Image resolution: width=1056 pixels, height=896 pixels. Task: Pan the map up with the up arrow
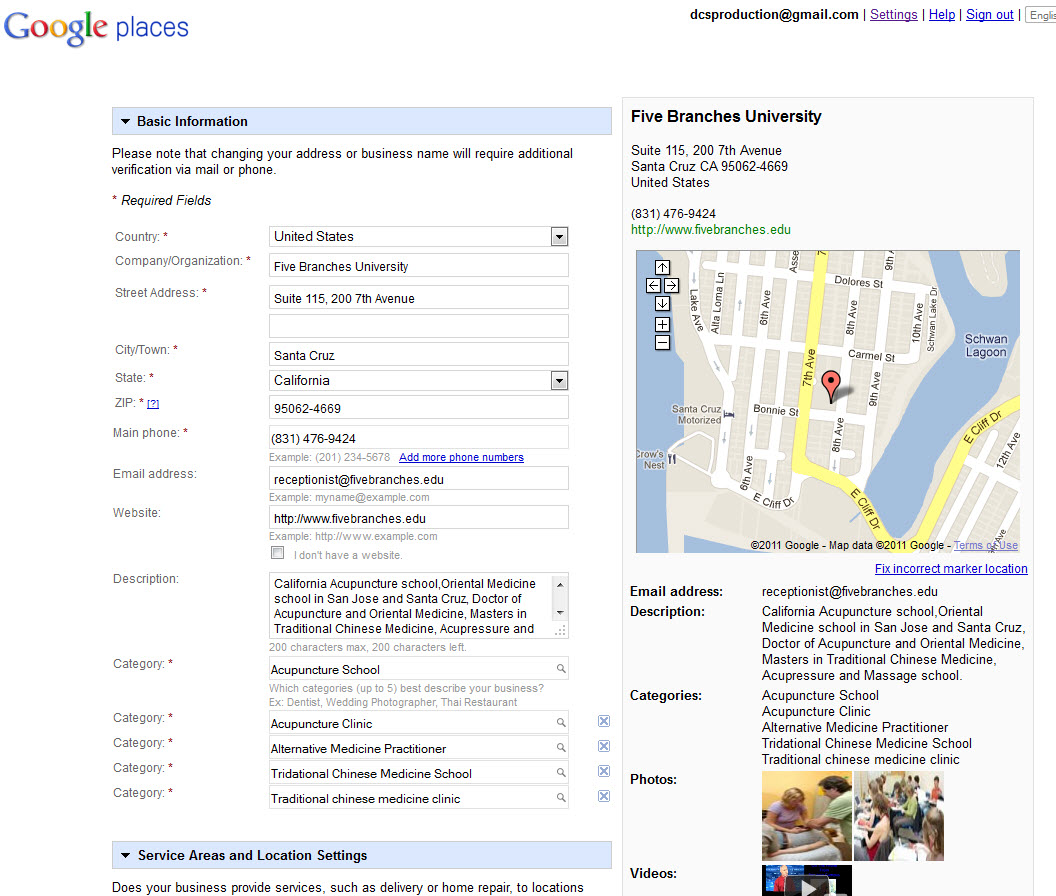coord(662,267)
